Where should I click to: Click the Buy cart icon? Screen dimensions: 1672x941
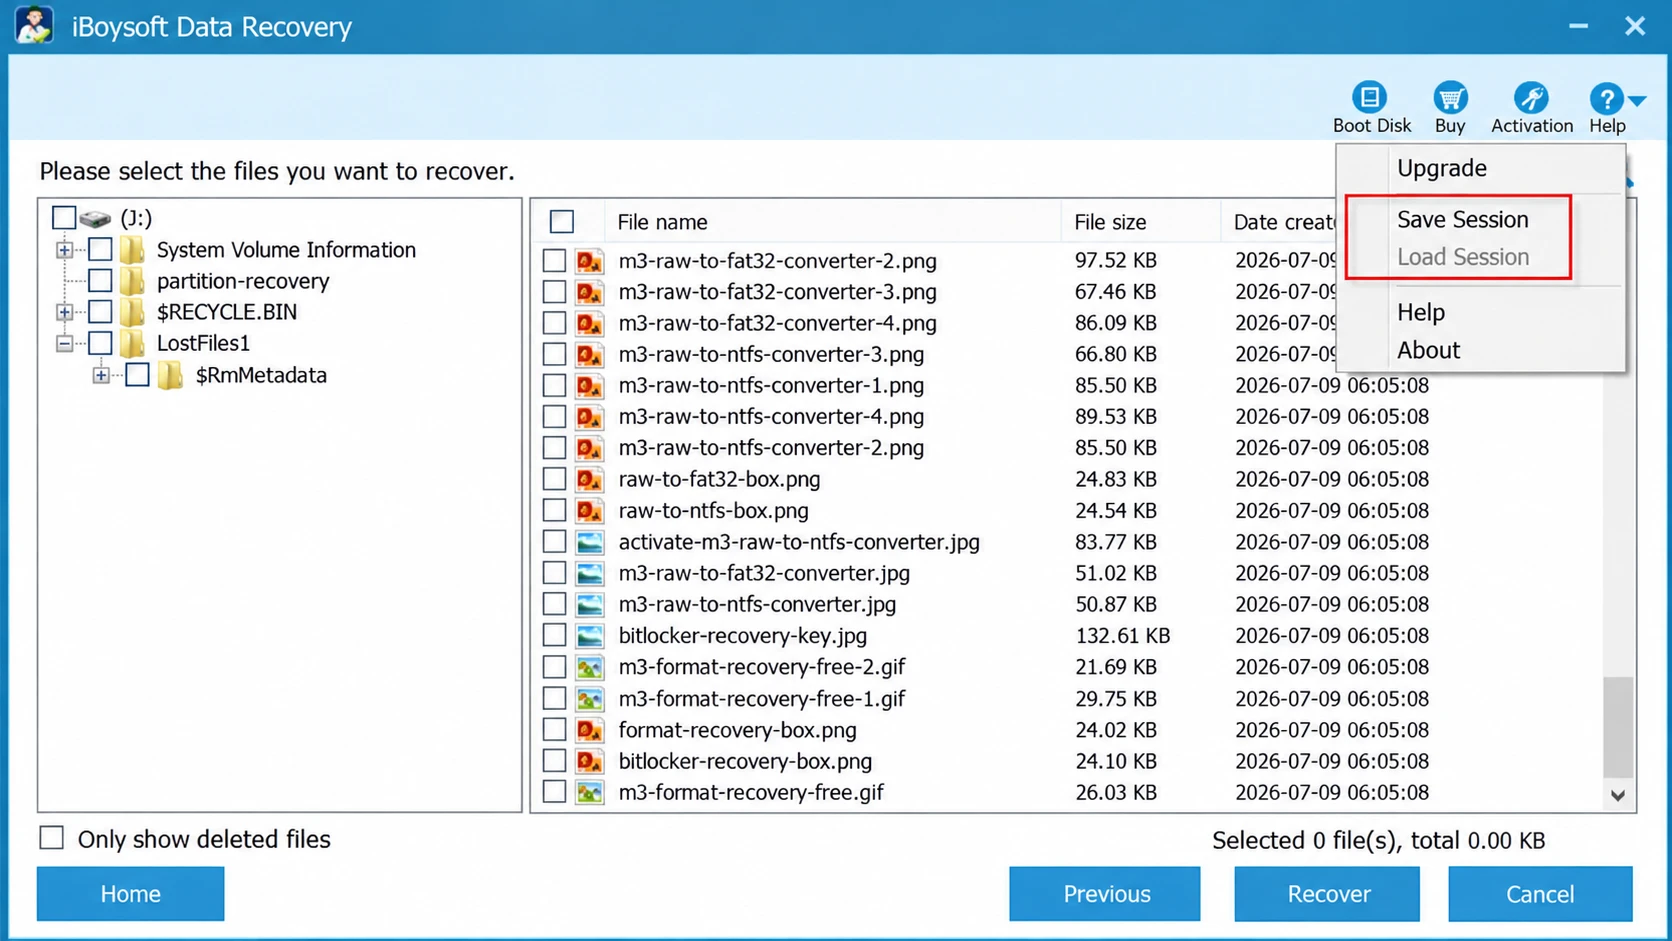[1449, 98]
